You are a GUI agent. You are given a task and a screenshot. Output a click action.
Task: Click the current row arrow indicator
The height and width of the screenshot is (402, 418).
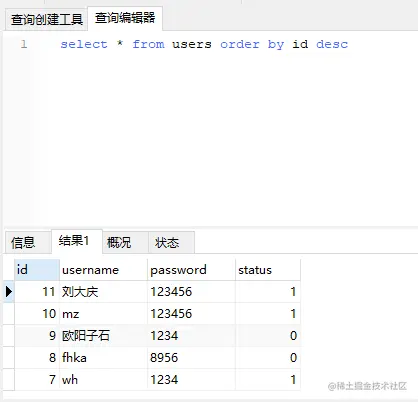[9, 292]
